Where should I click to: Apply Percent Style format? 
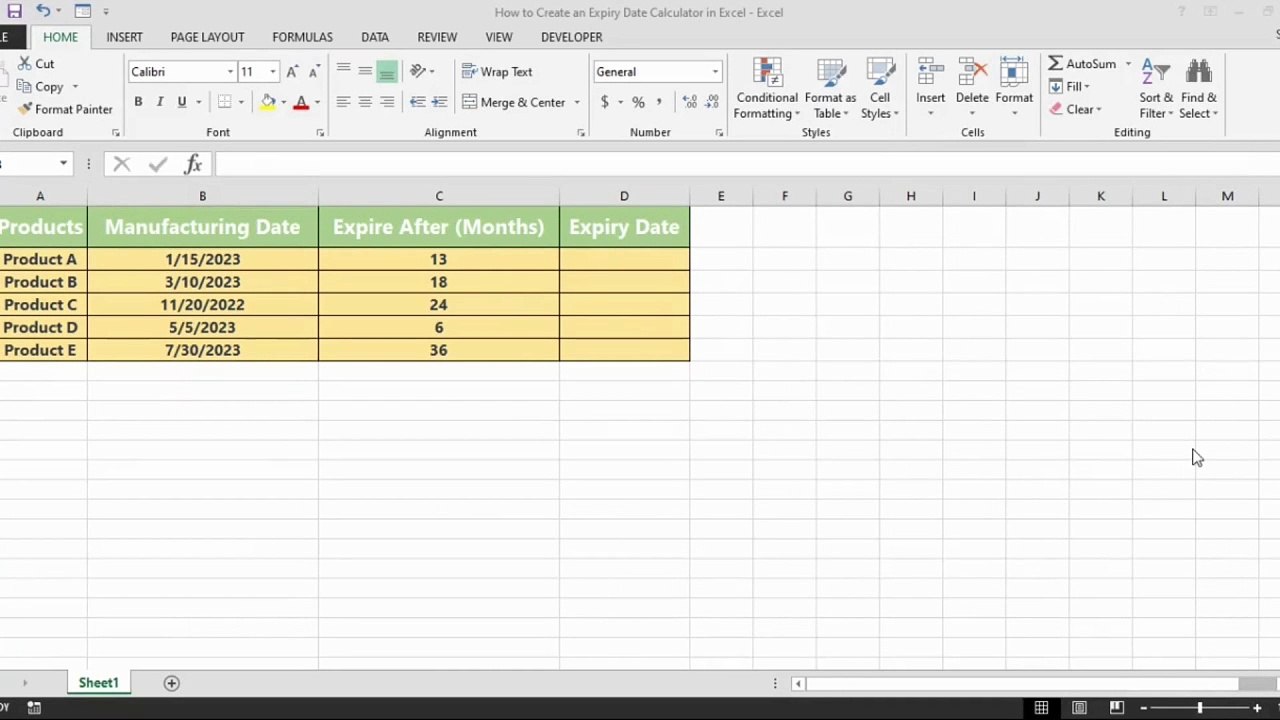[638, 102]
